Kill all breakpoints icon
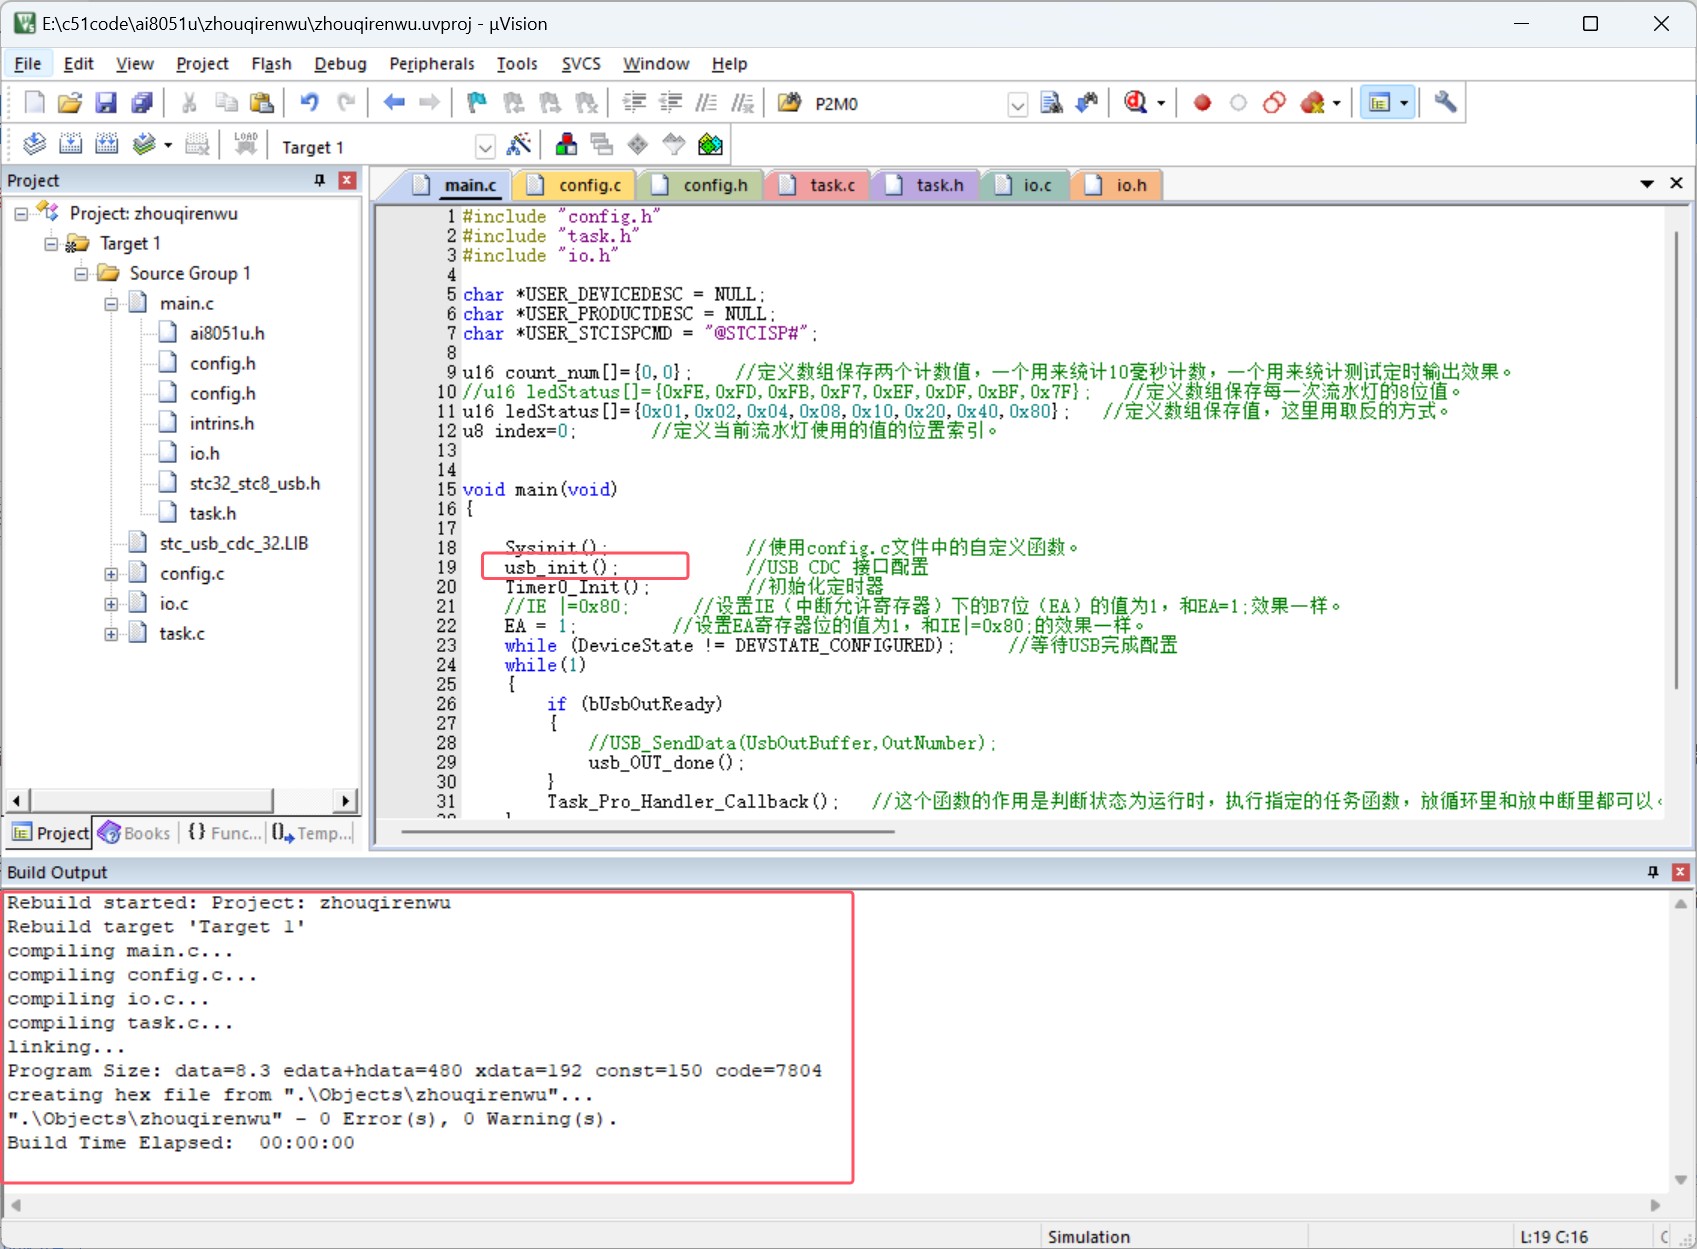This screenshot has height=1249, width=1697. coord(1313,103)
